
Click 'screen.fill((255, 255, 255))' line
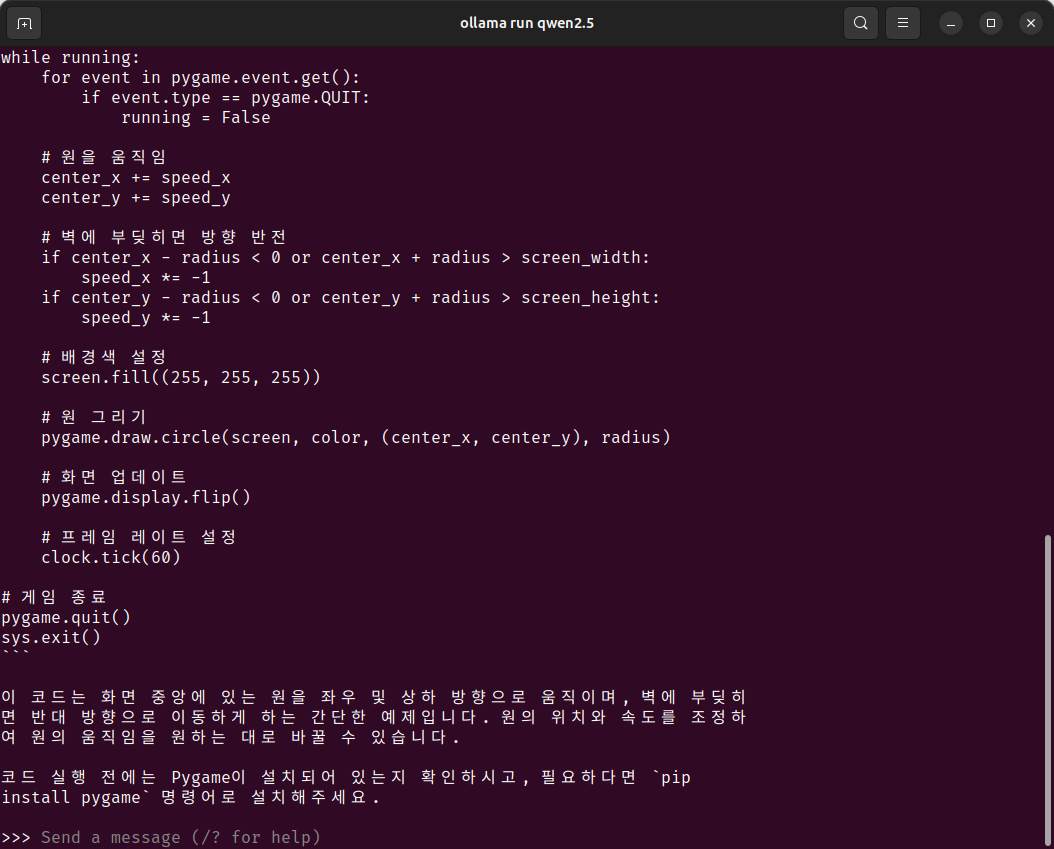click(181, 378)
